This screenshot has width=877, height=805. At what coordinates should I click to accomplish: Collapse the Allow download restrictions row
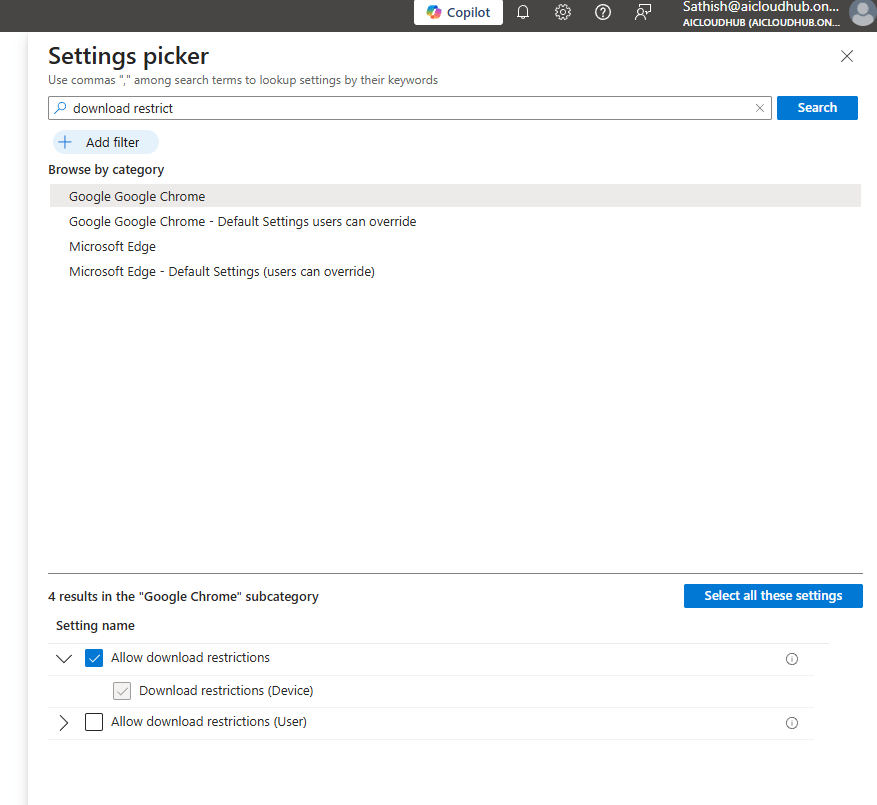coord(64,659)
